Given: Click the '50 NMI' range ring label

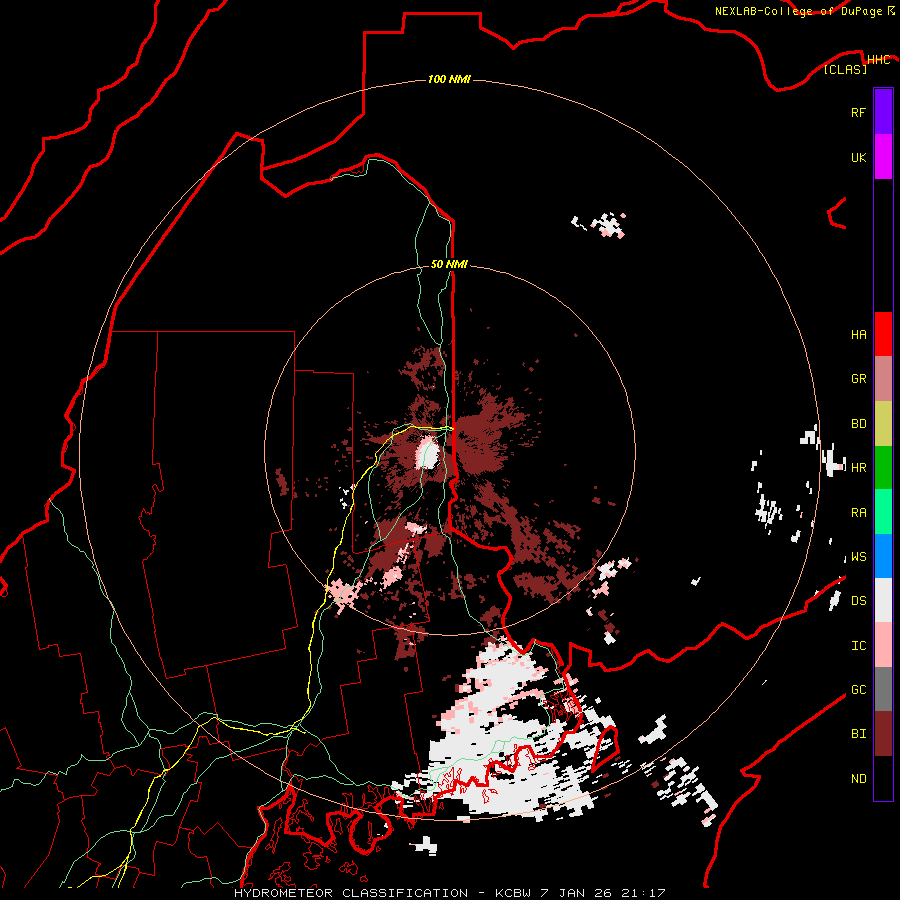Looking at the screenshot, I should point(449,264).
